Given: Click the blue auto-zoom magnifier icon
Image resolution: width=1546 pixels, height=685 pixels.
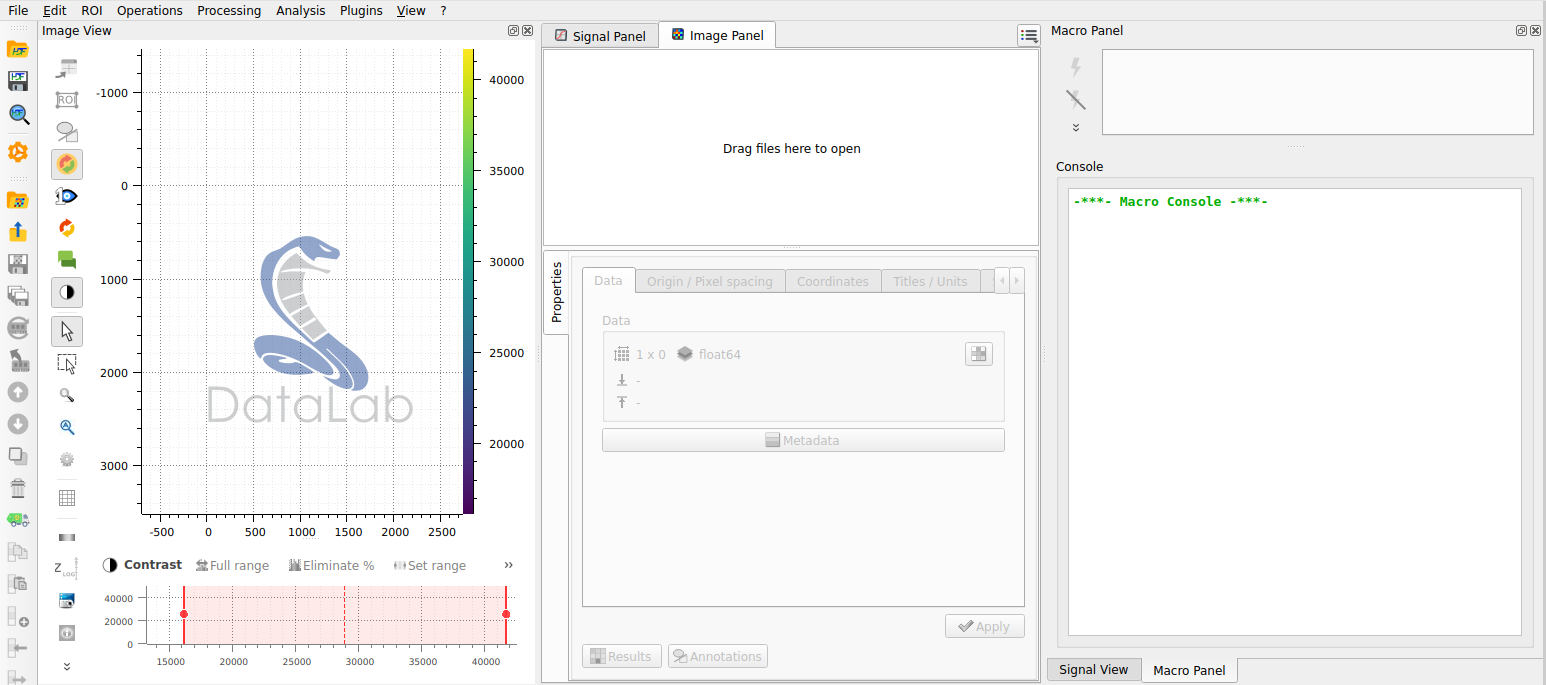Looking at the screenshot, I should pyautogui.click(x=67, y=427).
